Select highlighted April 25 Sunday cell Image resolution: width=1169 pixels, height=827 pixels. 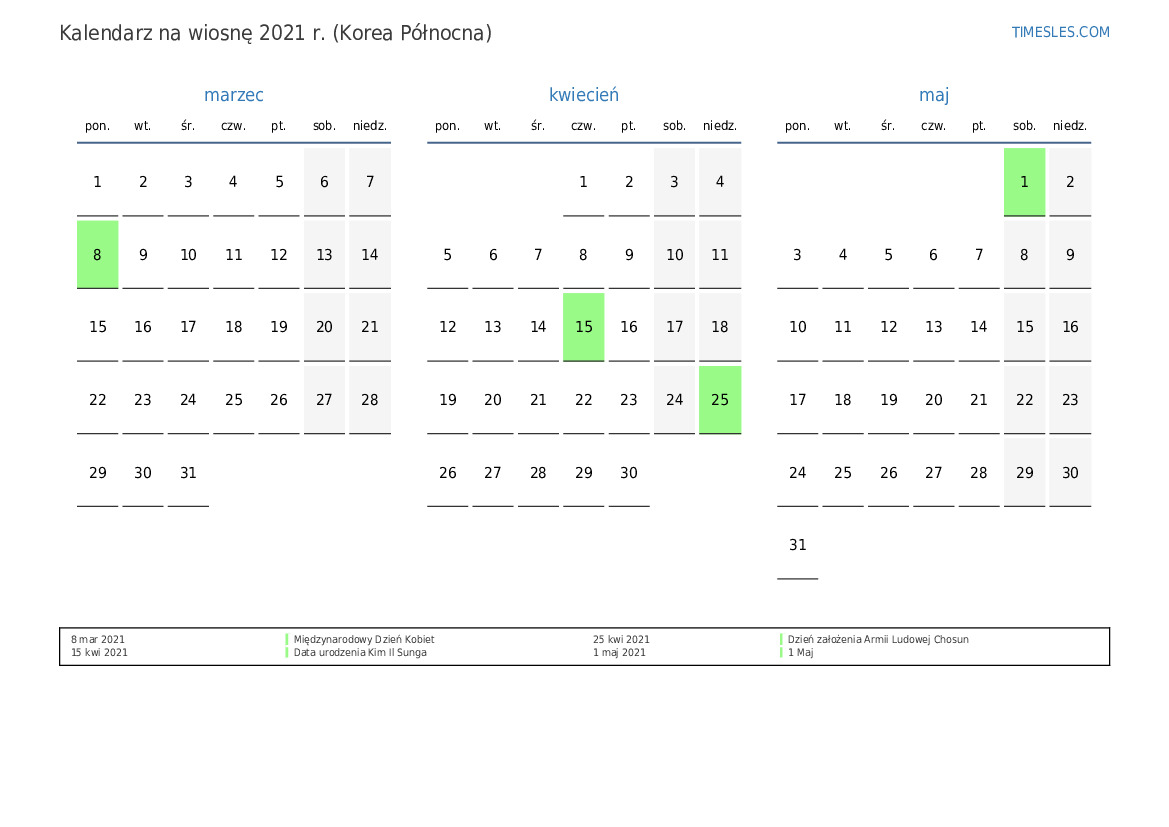coord(719,400)
